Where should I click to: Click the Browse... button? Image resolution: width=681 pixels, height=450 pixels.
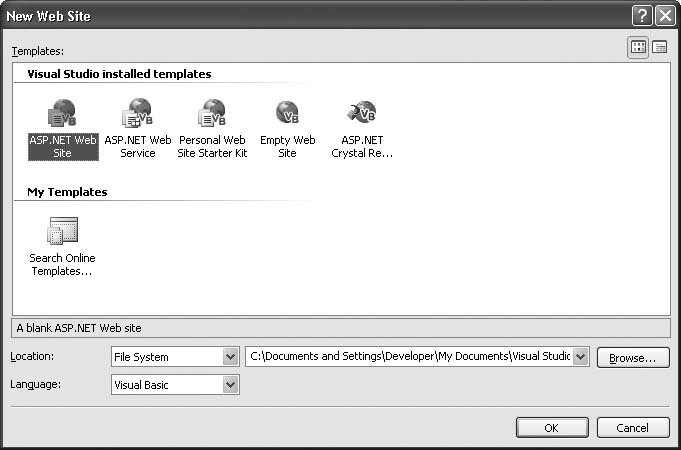point(633,358)
